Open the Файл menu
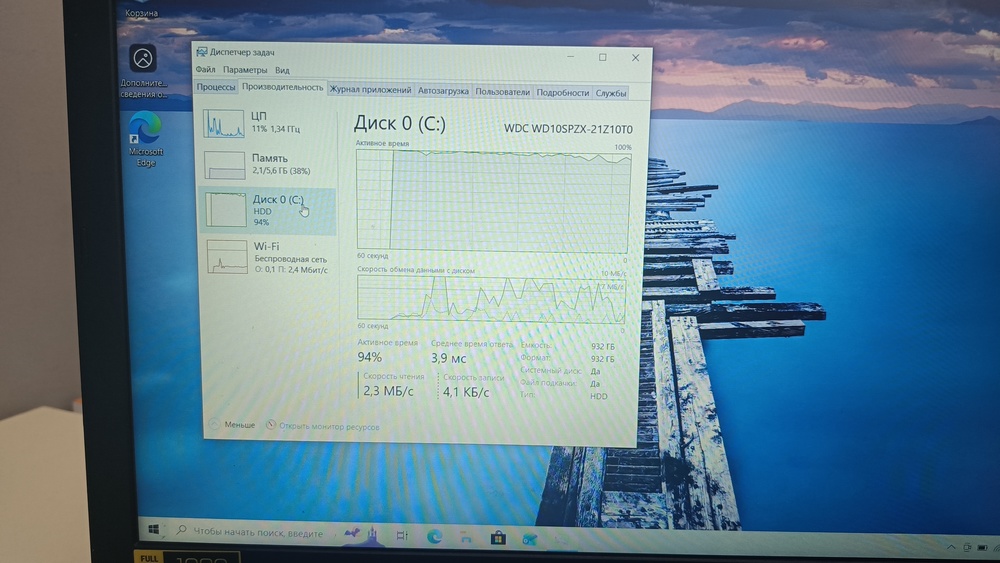The height and width of the screenshot is (563, 1000). (205, 70)
